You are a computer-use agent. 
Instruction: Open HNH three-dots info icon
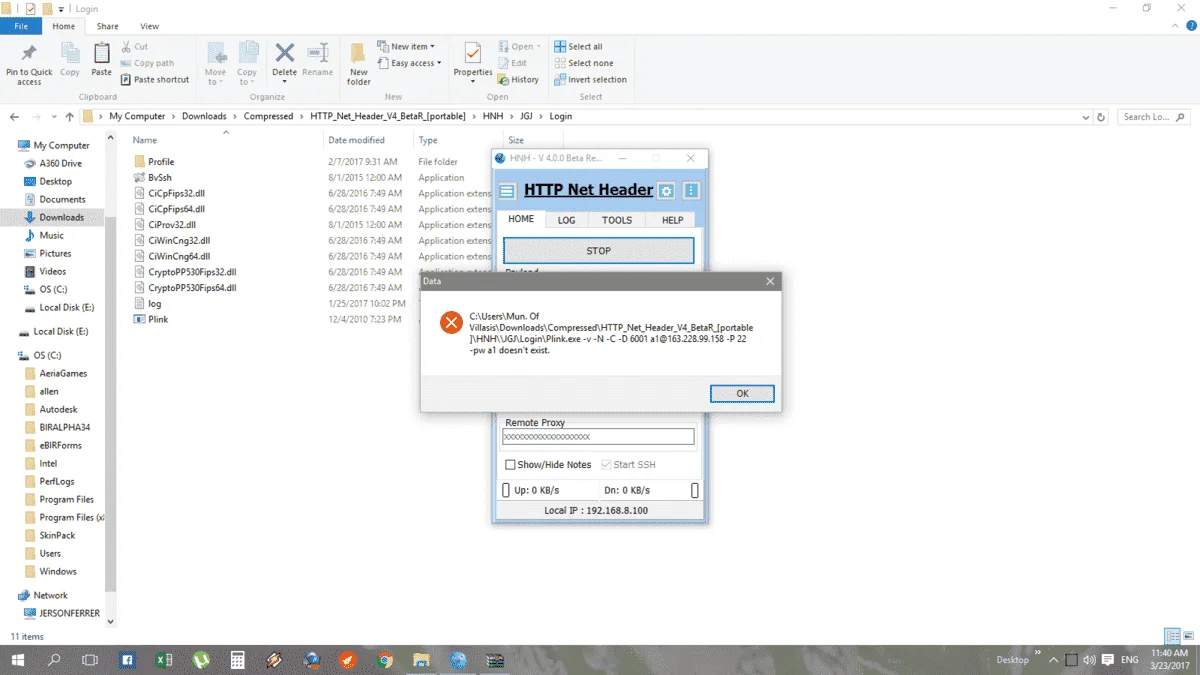691,191
